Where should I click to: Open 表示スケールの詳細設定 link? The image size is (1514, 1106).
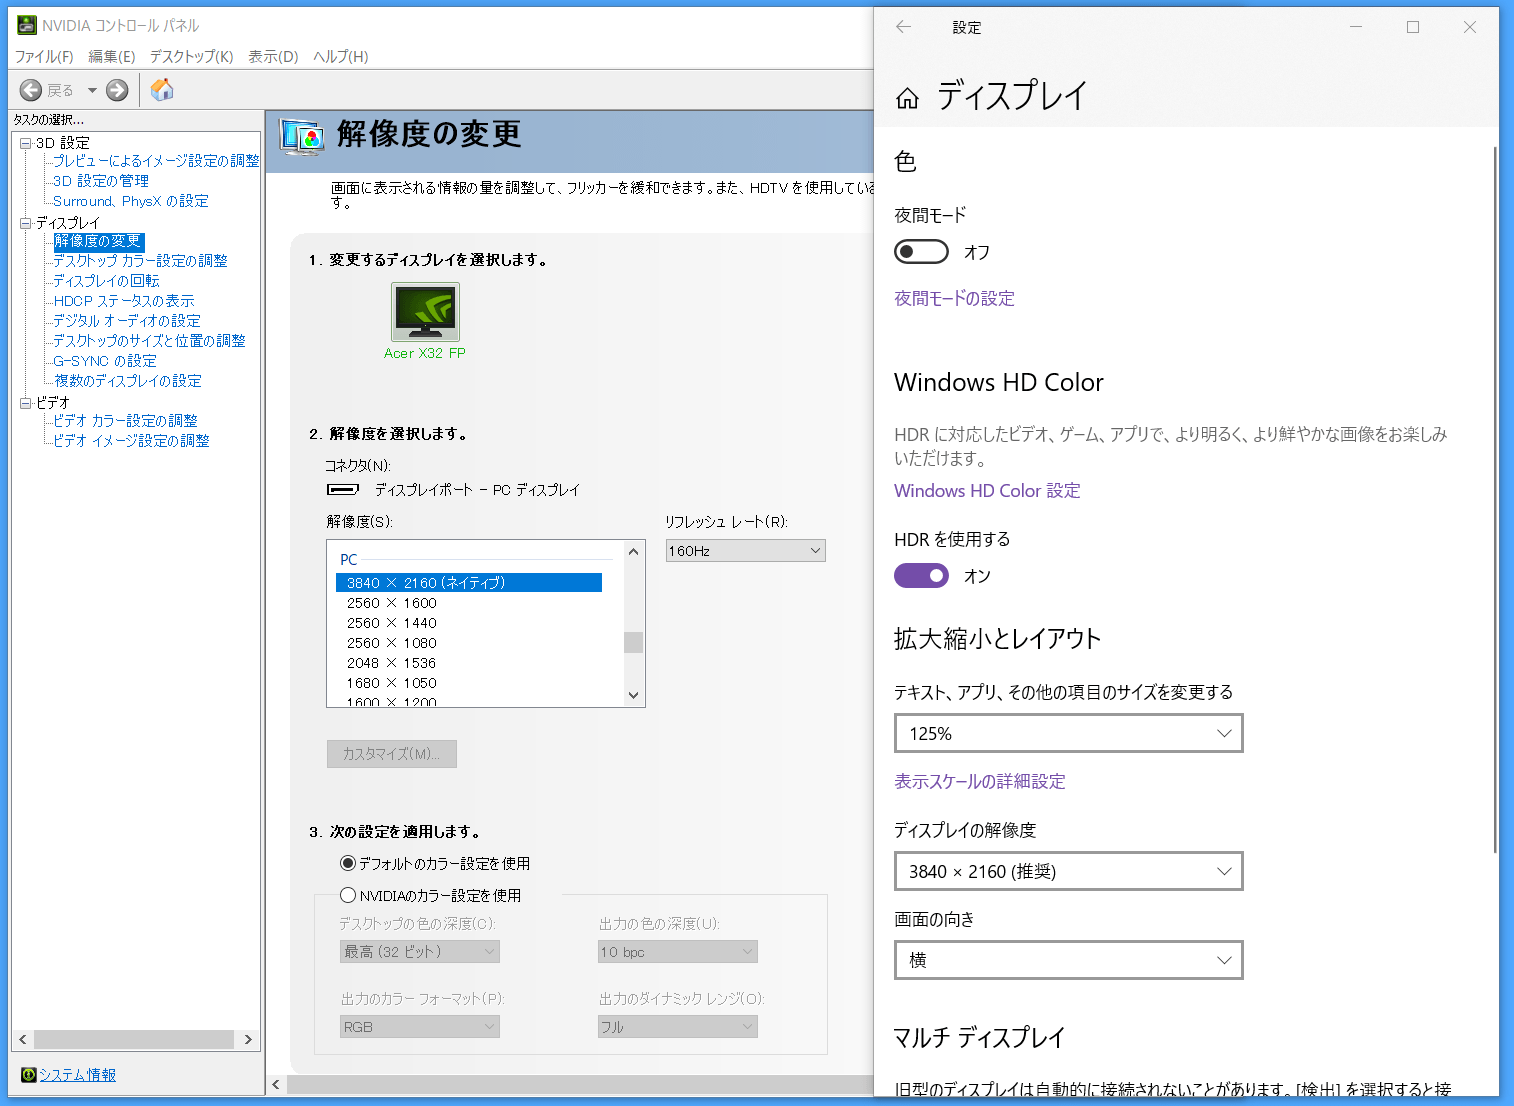(x=980, y=781)
